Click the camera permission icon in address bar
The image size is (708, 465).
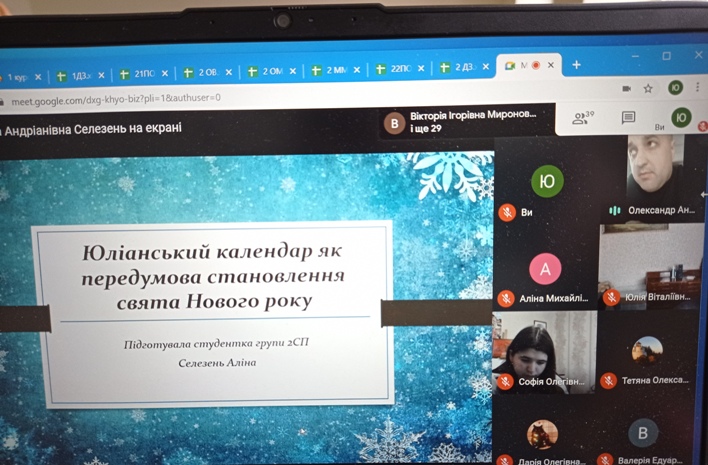click(x=626, y=88)
